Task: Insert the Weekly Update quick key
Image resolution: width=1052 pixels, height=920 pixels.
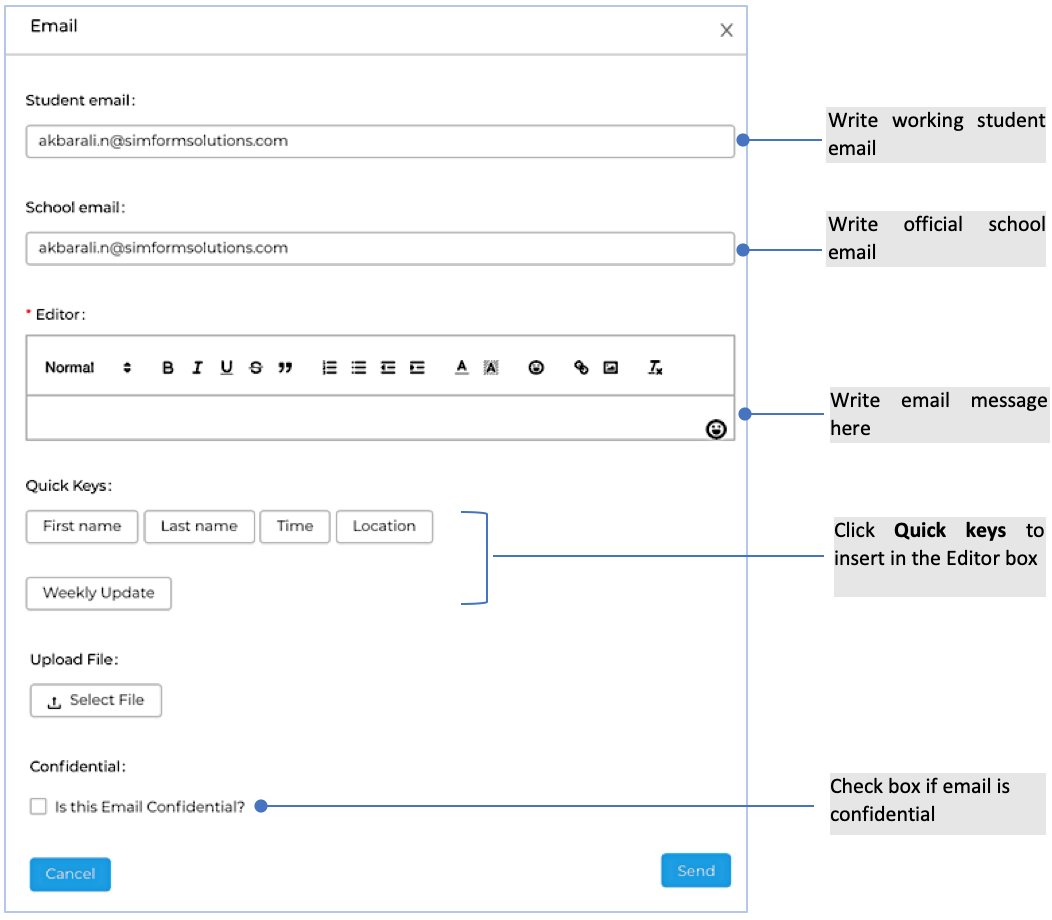Action: click(98, 593)
